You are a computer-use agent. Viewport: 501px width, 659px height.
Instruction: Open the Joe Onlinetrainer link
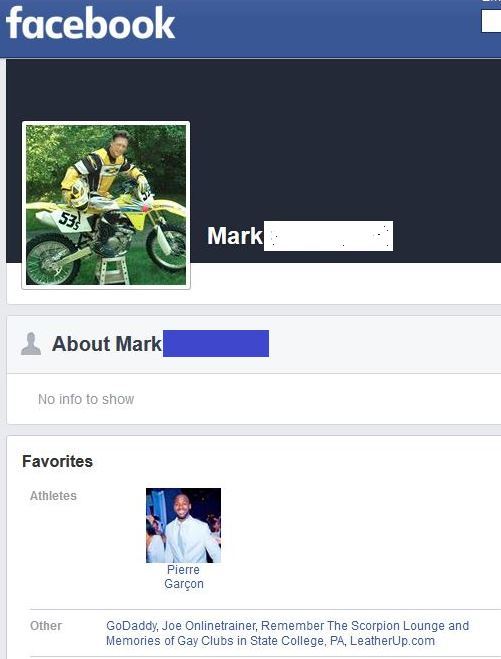tap(209, 626)
